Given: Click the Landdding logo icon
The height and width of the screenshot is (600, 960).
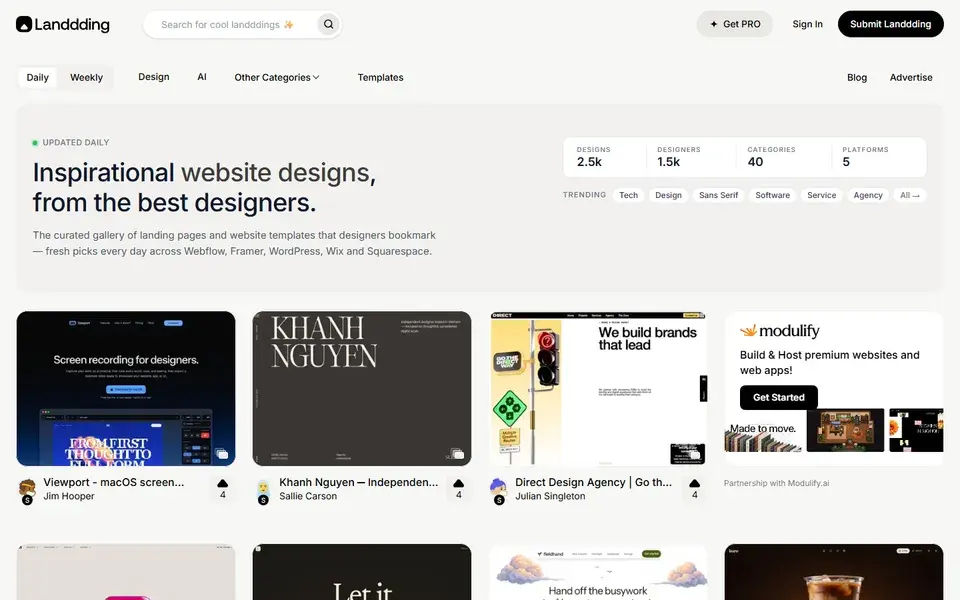Looking at the screenshot, I should pos(24,24).
